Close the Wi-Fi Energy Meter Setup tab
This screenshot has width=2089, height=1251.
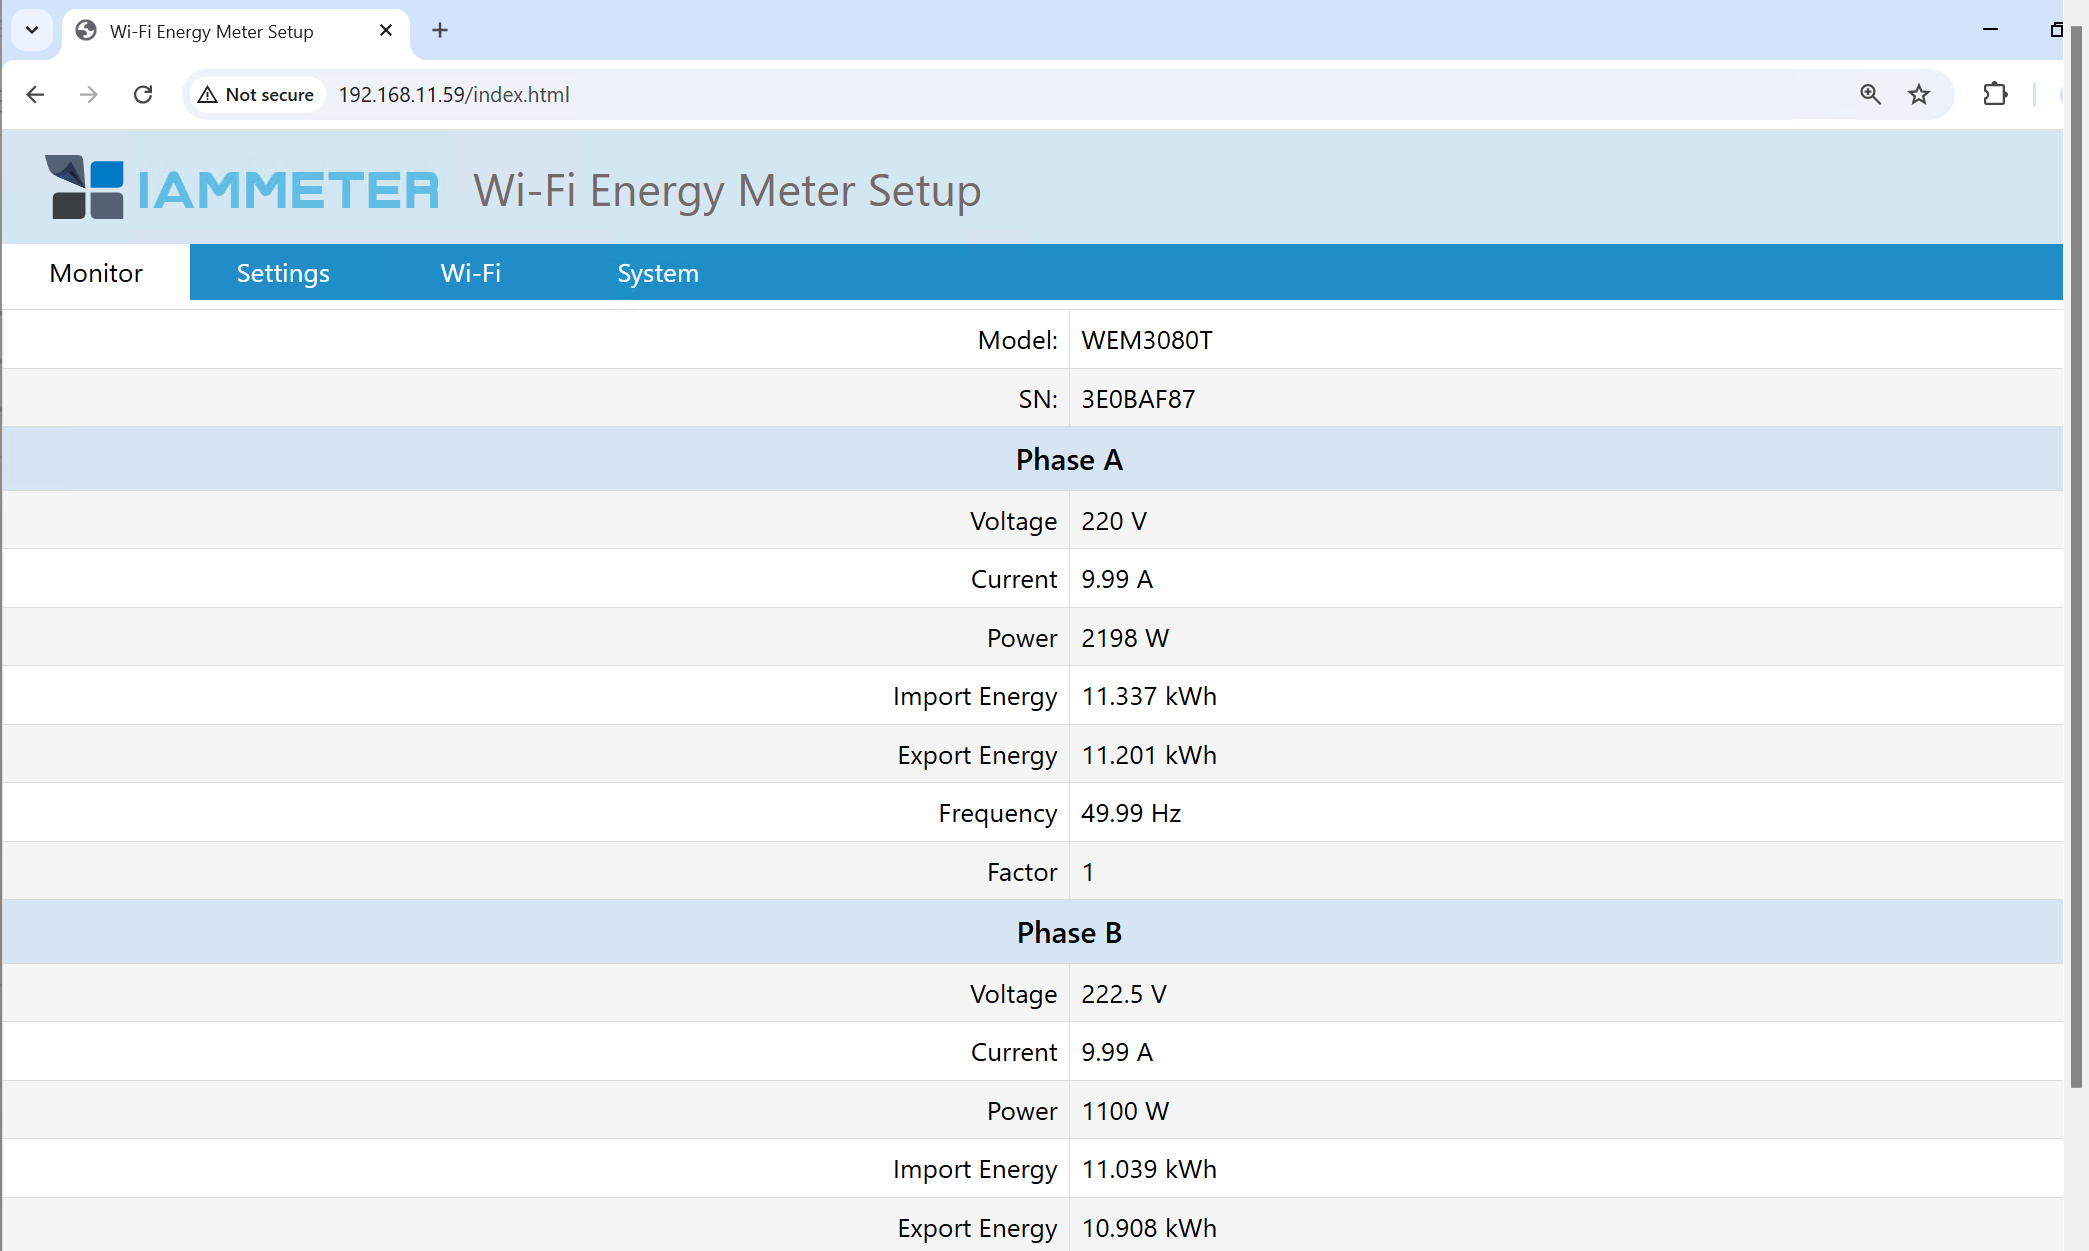(386, 31)
